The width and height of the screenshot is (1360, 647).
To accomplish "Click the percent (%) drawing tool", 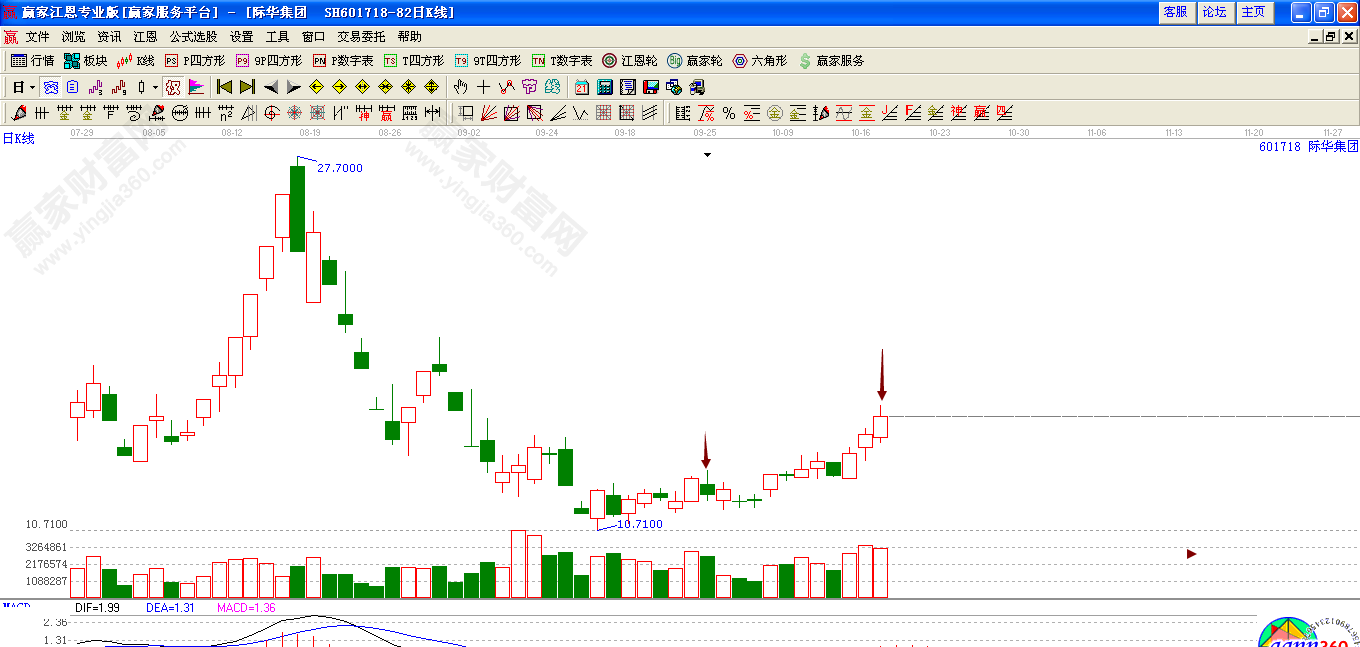I will [x=728, y=113].
